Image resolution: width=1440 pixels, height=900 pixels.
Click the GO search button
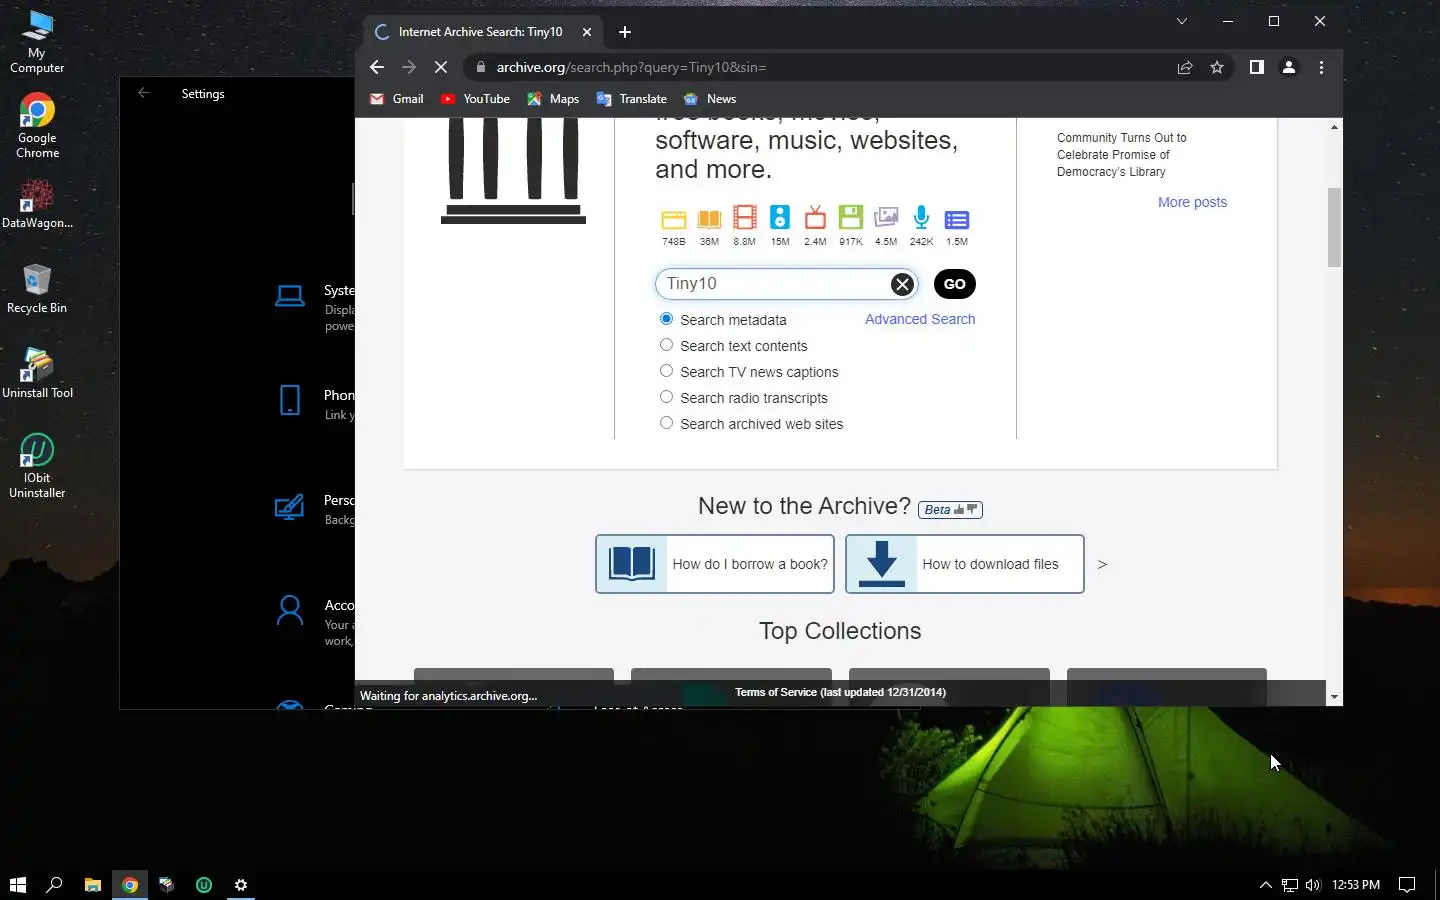955,284
